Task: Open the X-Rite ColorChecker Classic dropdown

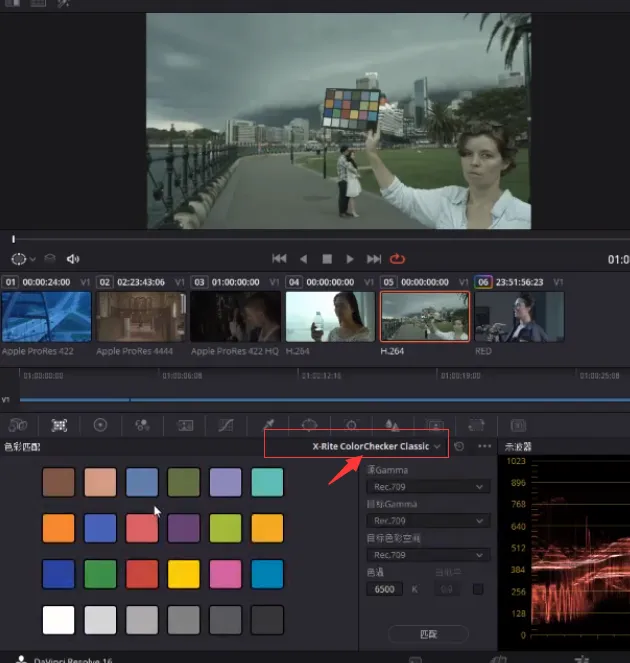Action: pos(376,447)
